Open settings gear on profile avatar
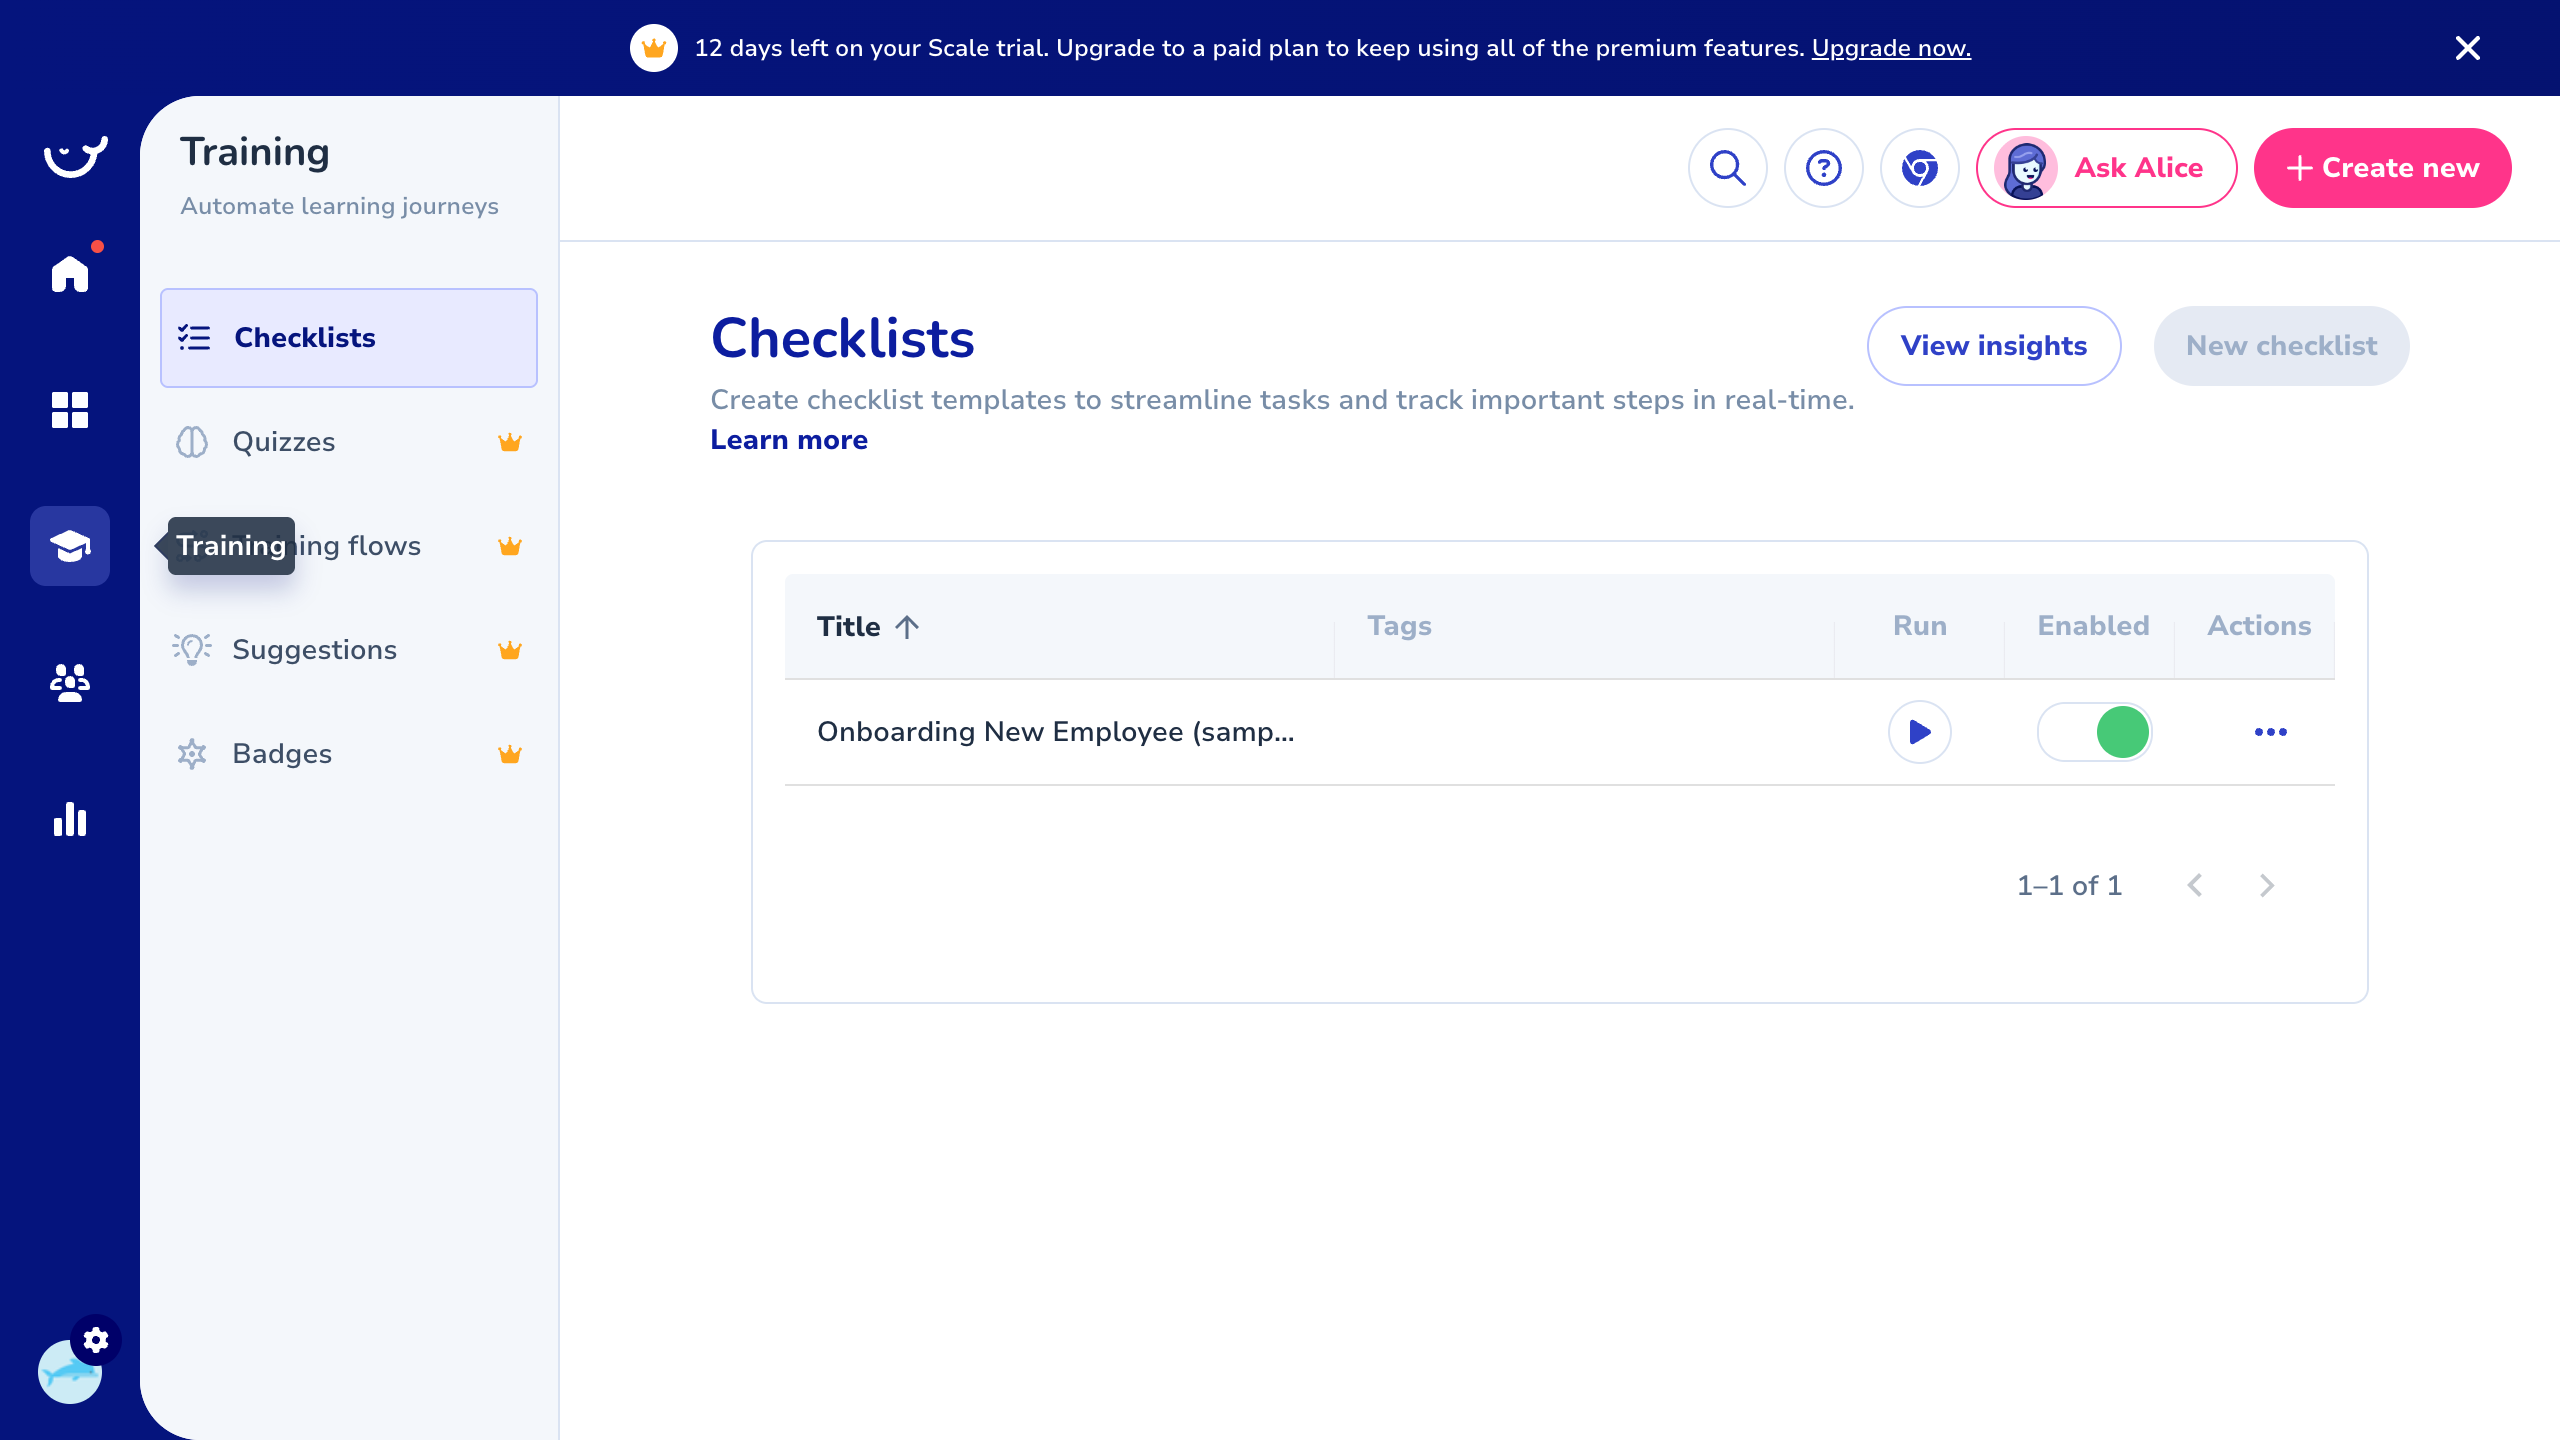This screenshot has height=1440, width=2560. pyautogui.click(x=96, y=1340)
